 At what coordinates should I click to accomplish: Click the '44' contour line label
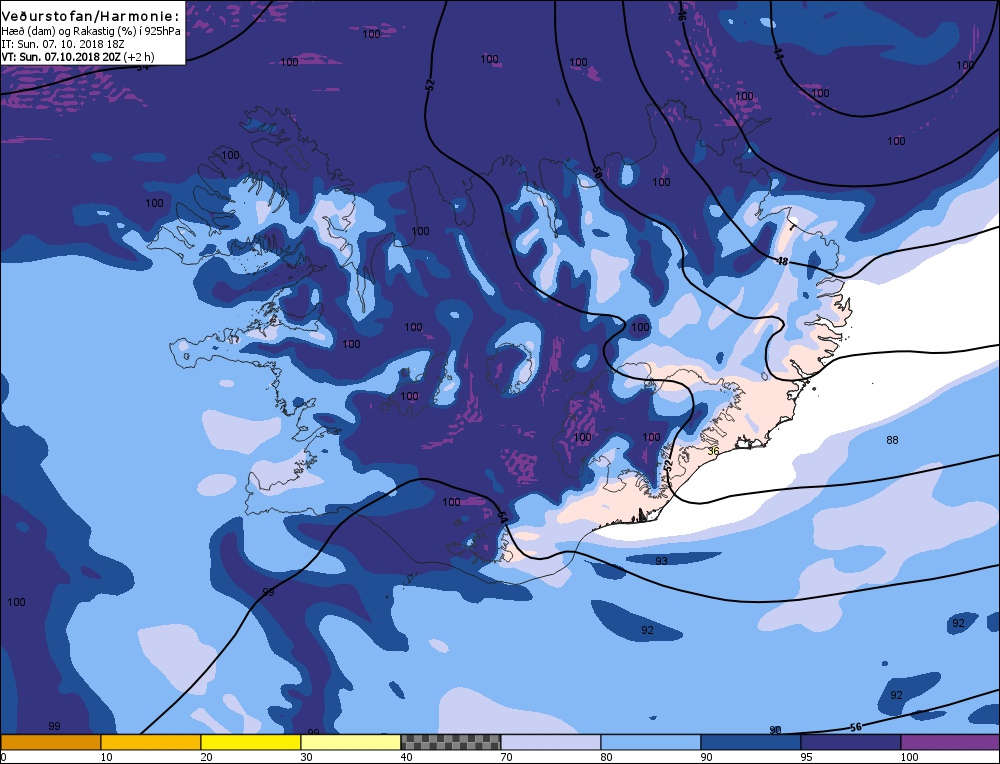777,54
